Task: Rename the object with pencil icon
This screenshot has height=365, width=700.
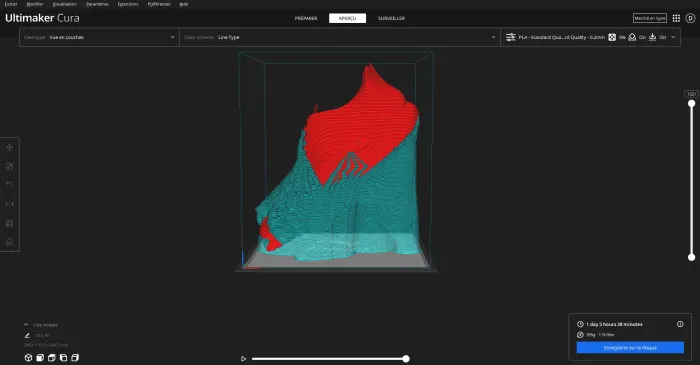Action: [x=27, y=336]
